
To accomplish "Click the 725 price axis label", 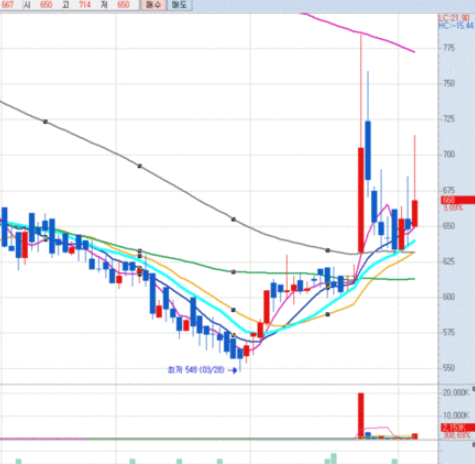I will tap(449, 119).
